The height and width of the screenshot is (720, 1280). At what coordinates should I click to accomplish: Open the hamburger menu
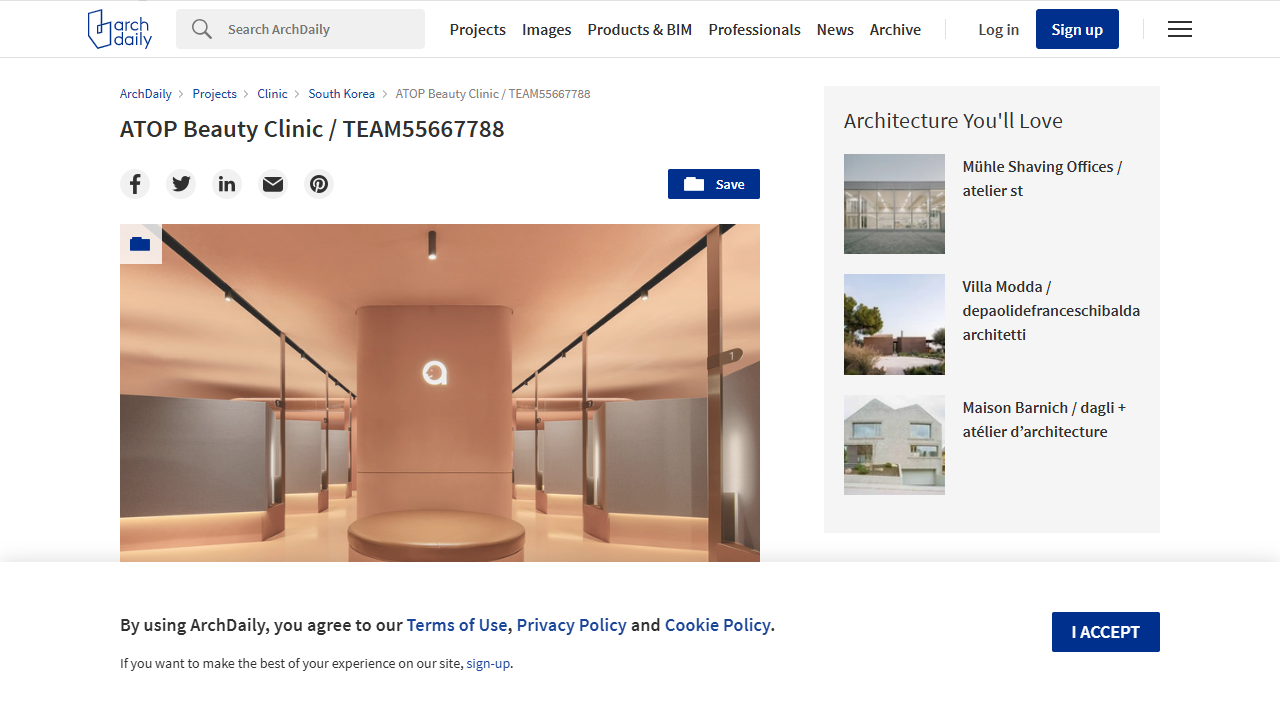[1180, 29]
